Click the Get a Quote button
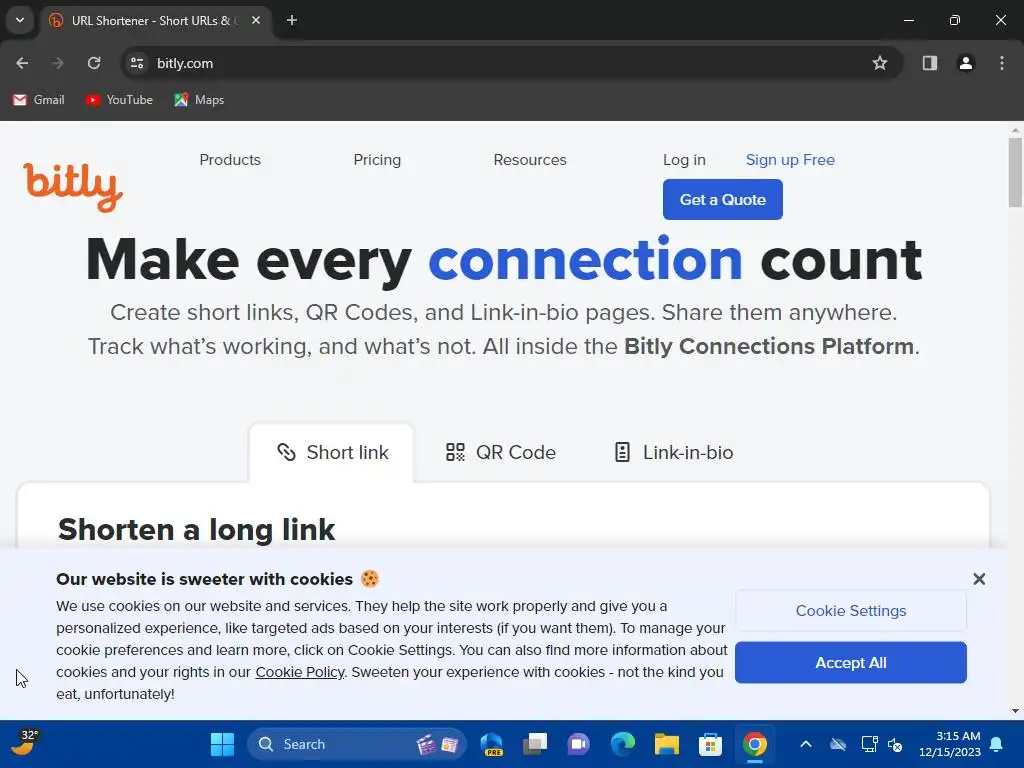This screenshot has height=768, width=1024. pos(722,200)
